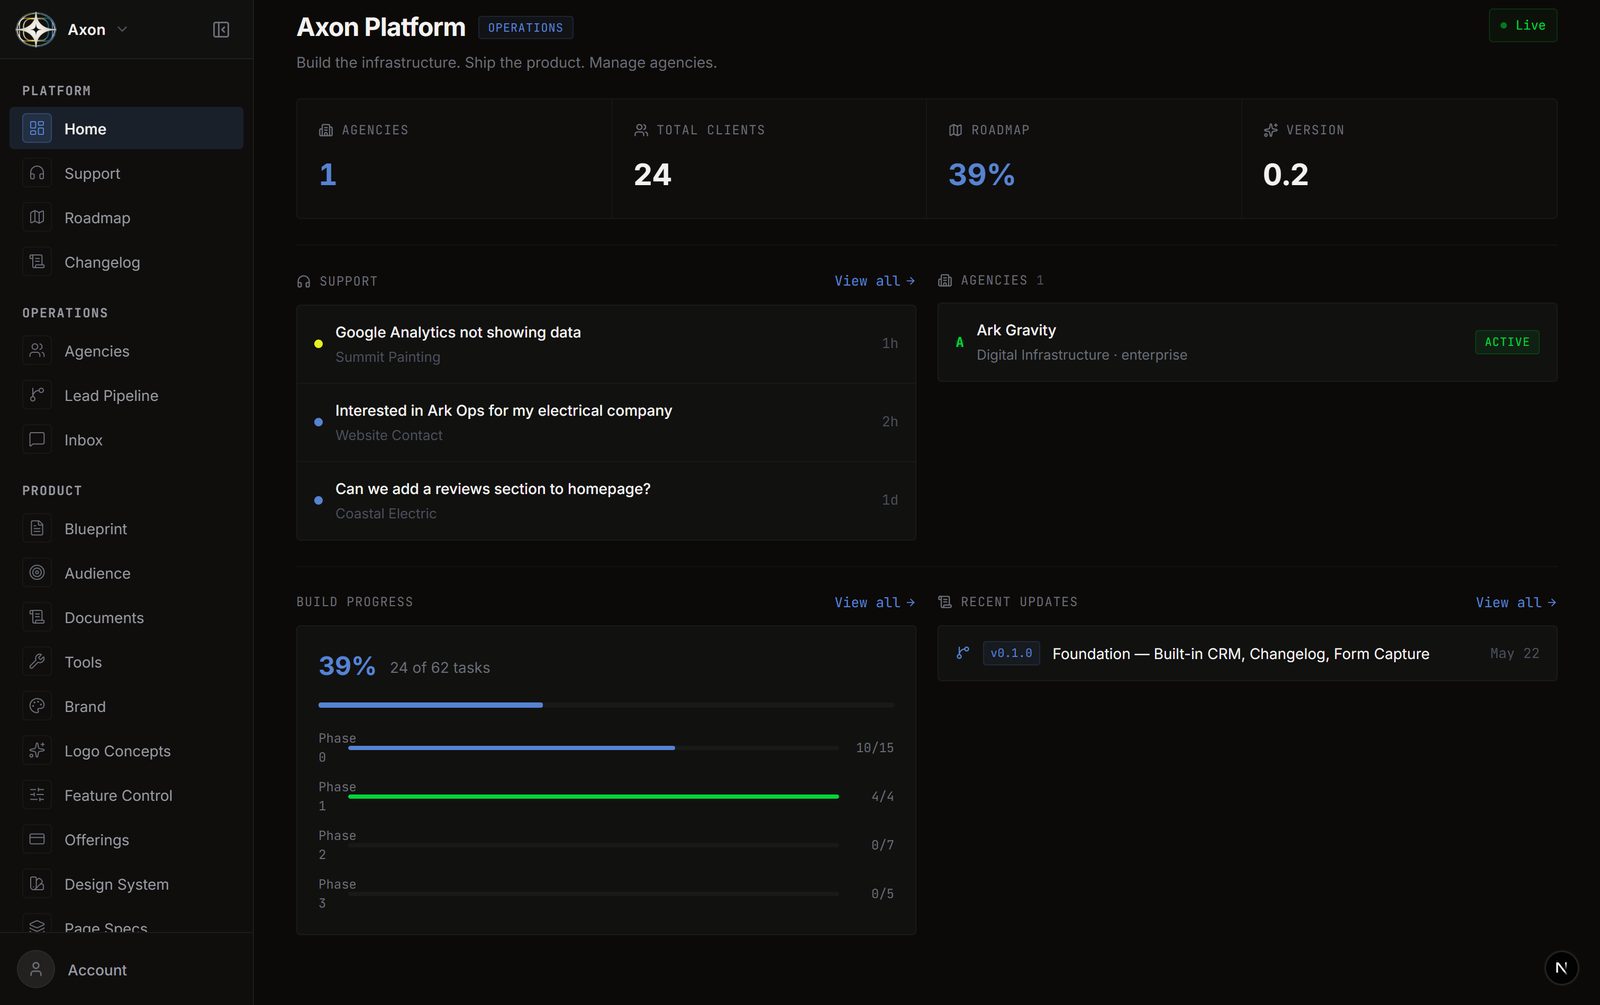Open the Ark Gravity agency card
The width and height of the screenshot is (1600, 1005).
[1247, 342]
